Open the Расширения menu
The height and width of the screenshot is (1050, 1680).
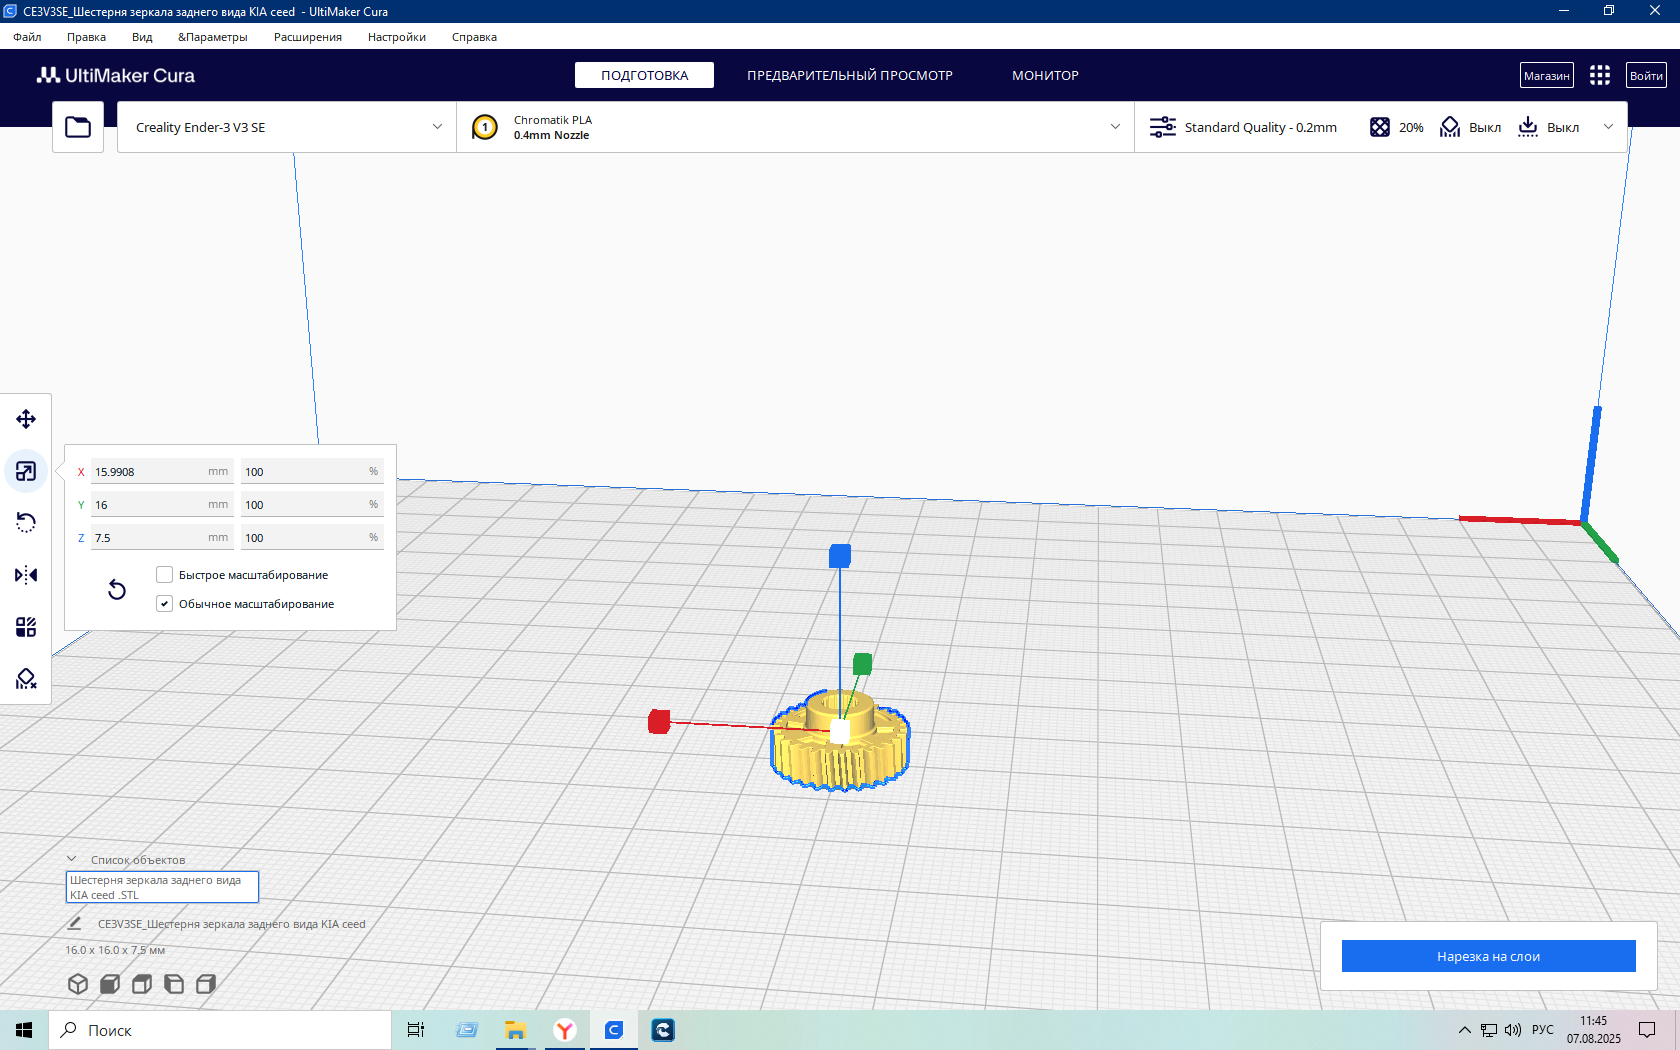click(308, 37)
